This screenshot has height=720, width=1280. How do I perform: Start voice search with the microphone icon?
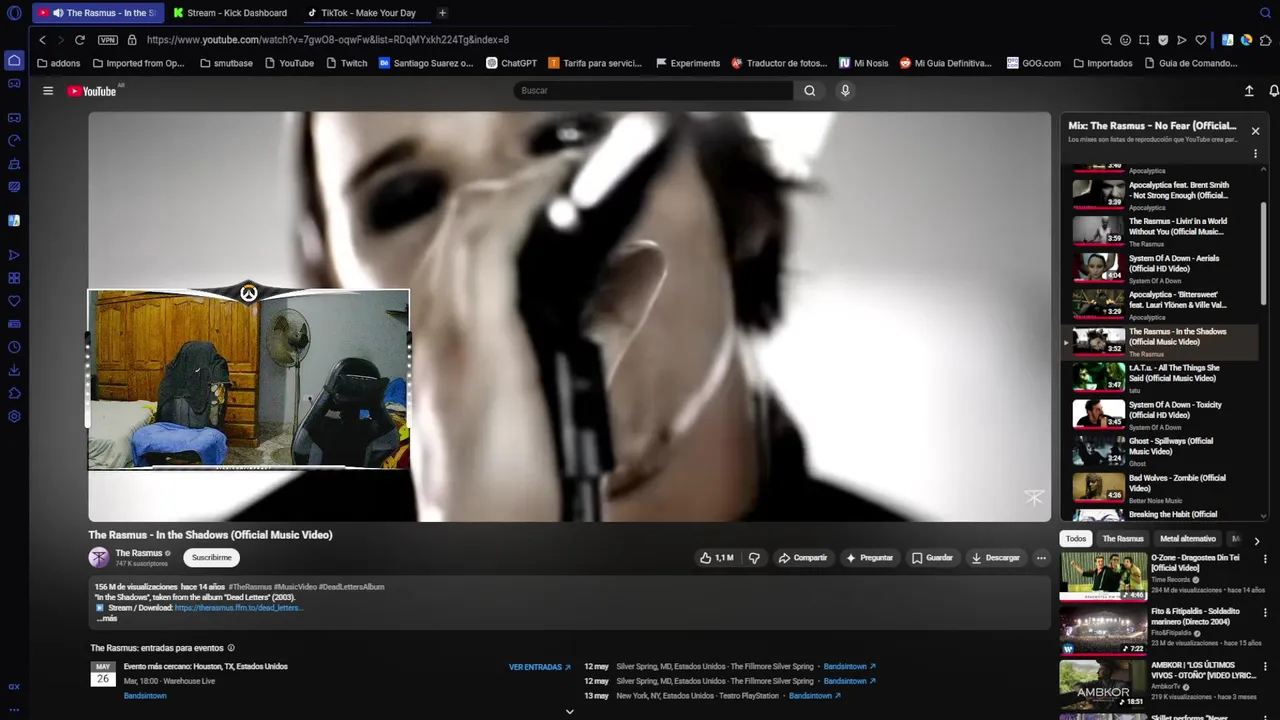(x=845, y=91)
